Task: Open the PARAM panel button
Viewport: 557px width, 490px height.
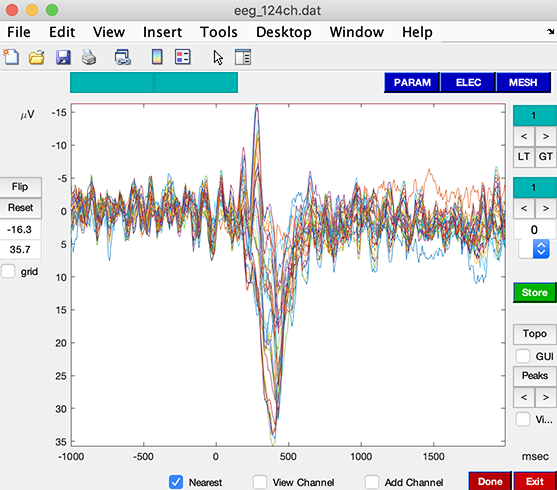Action: click(412, 82)
